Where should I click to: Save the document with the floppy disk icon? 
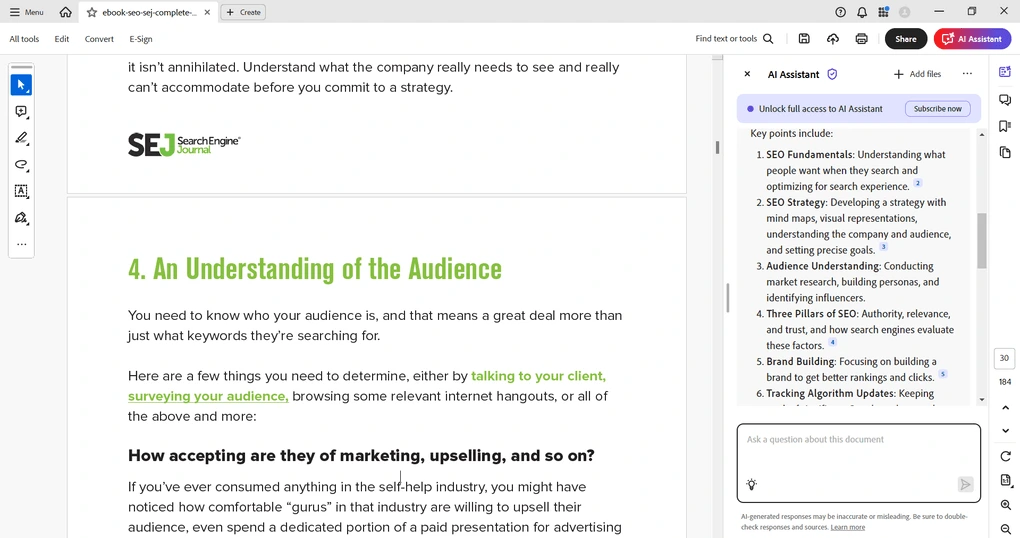804,39
